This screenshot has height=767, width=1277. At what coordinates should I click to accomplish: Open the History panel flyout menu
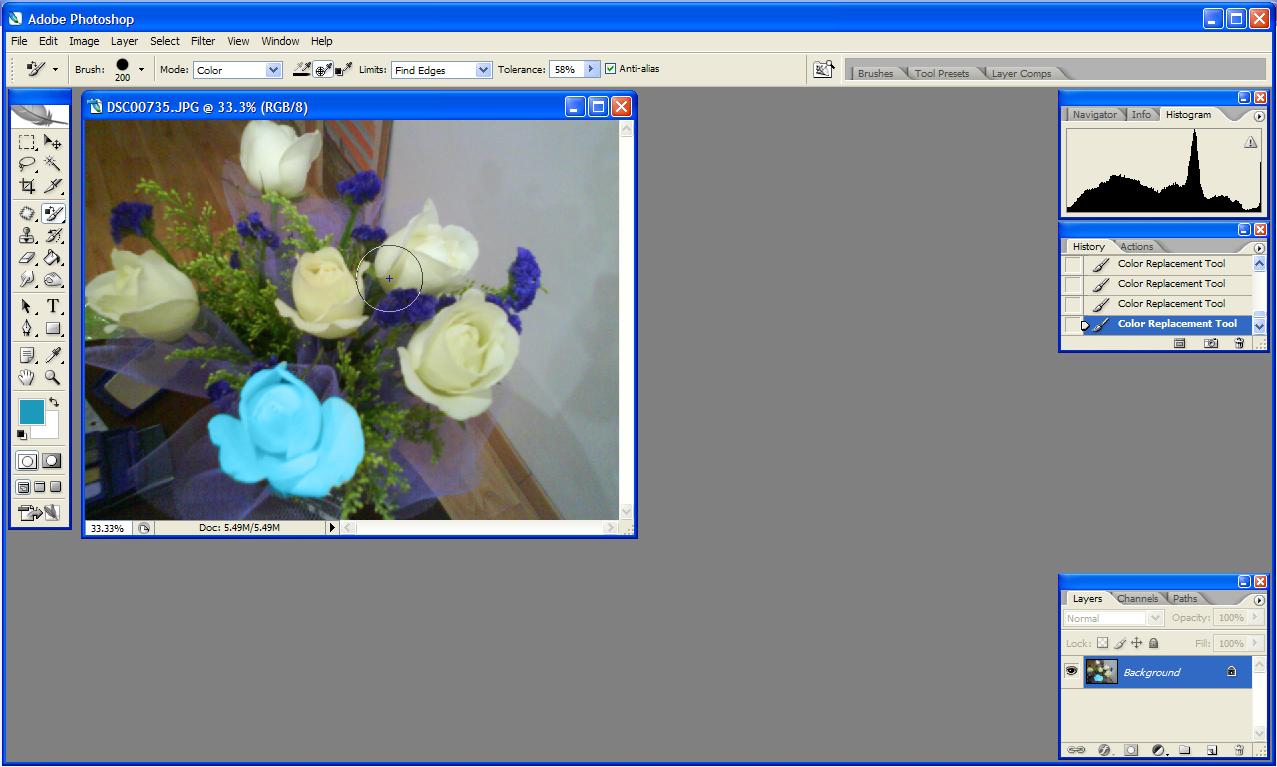click(1259, 248)
